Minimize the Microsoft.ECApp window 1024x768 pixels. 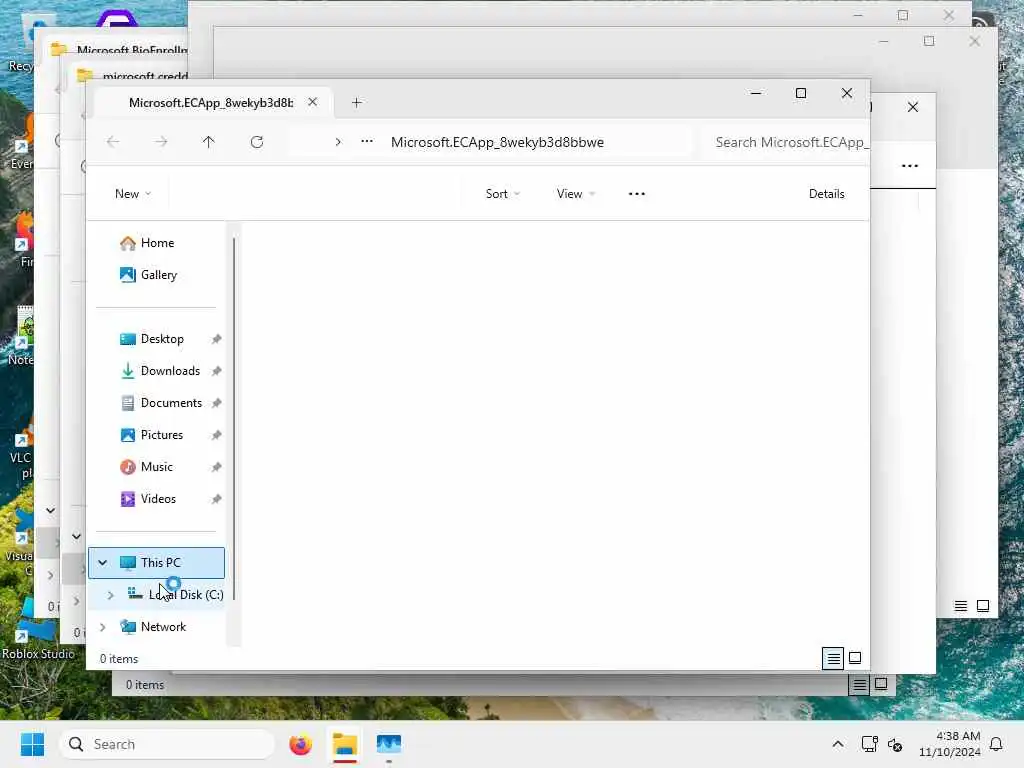click(756, 93)
